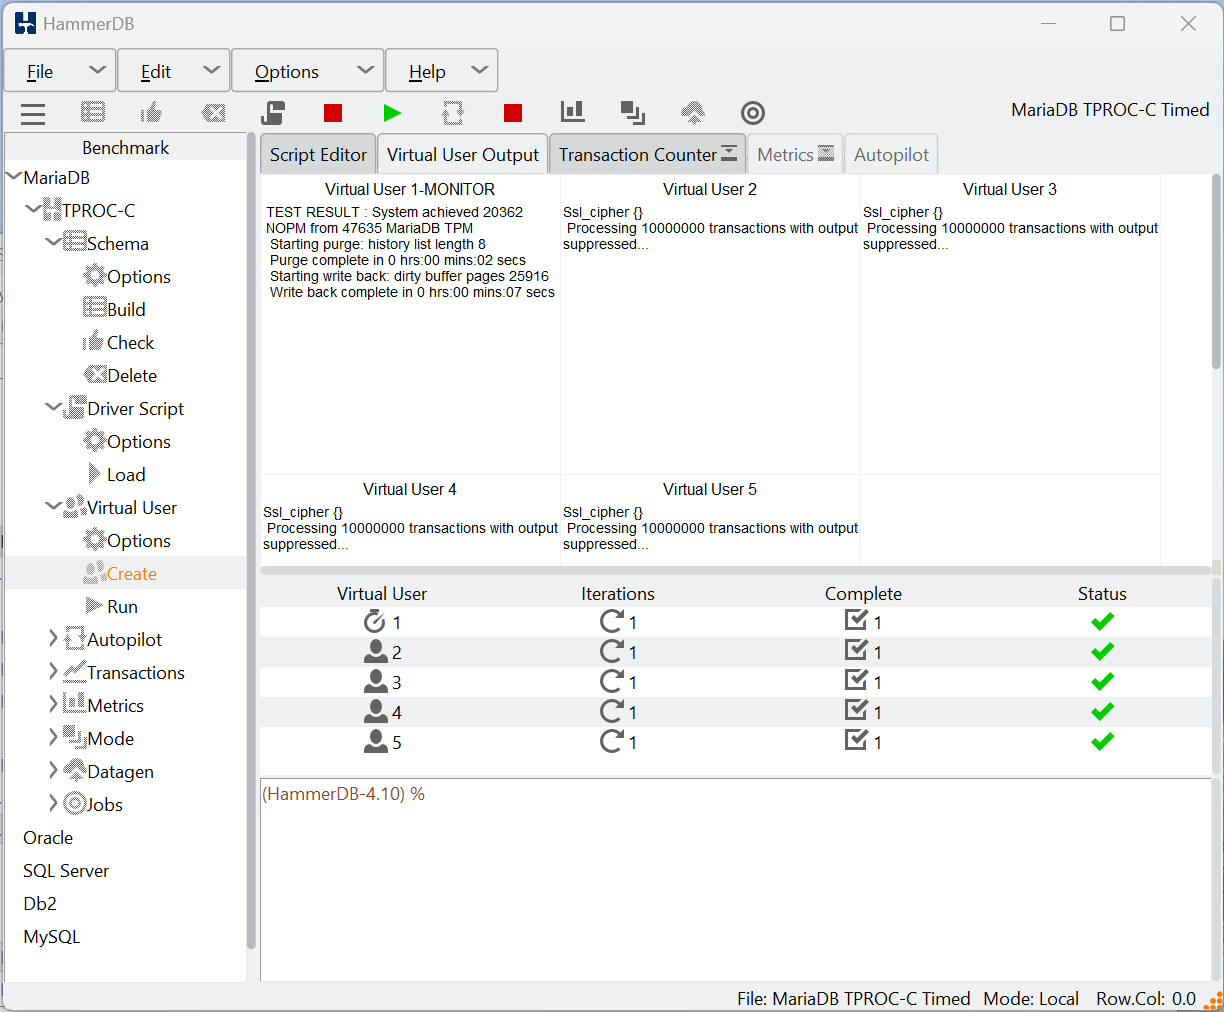Click the person icon for Virtual User 4
The image size is (1224, 1012).
[376, 712]
